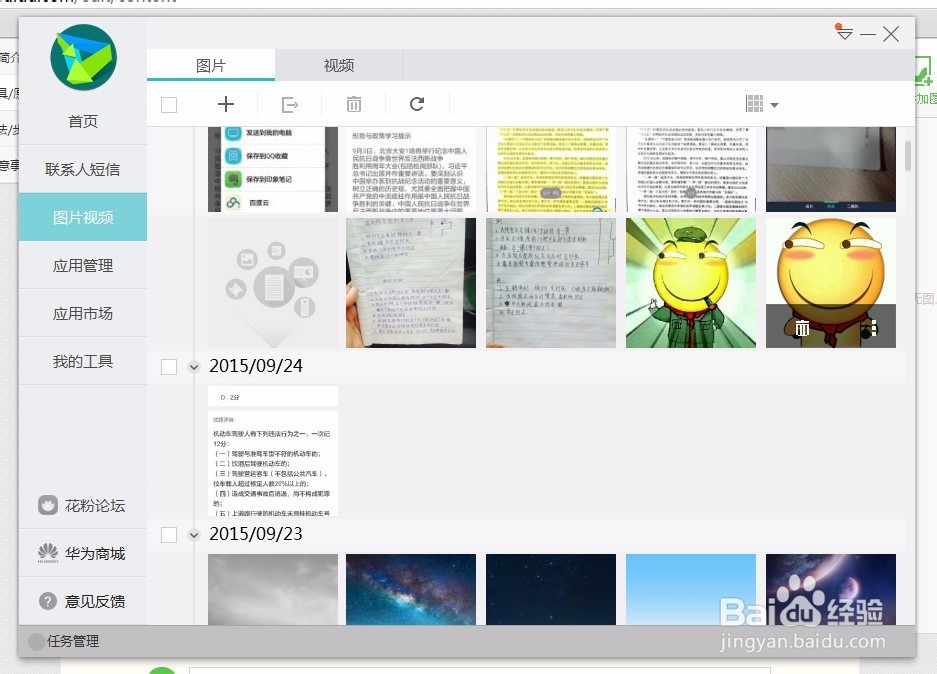Collapse the 2015/09/24 date group
The width and height of the screenshot is (937, 674).
tap(194, 367)
